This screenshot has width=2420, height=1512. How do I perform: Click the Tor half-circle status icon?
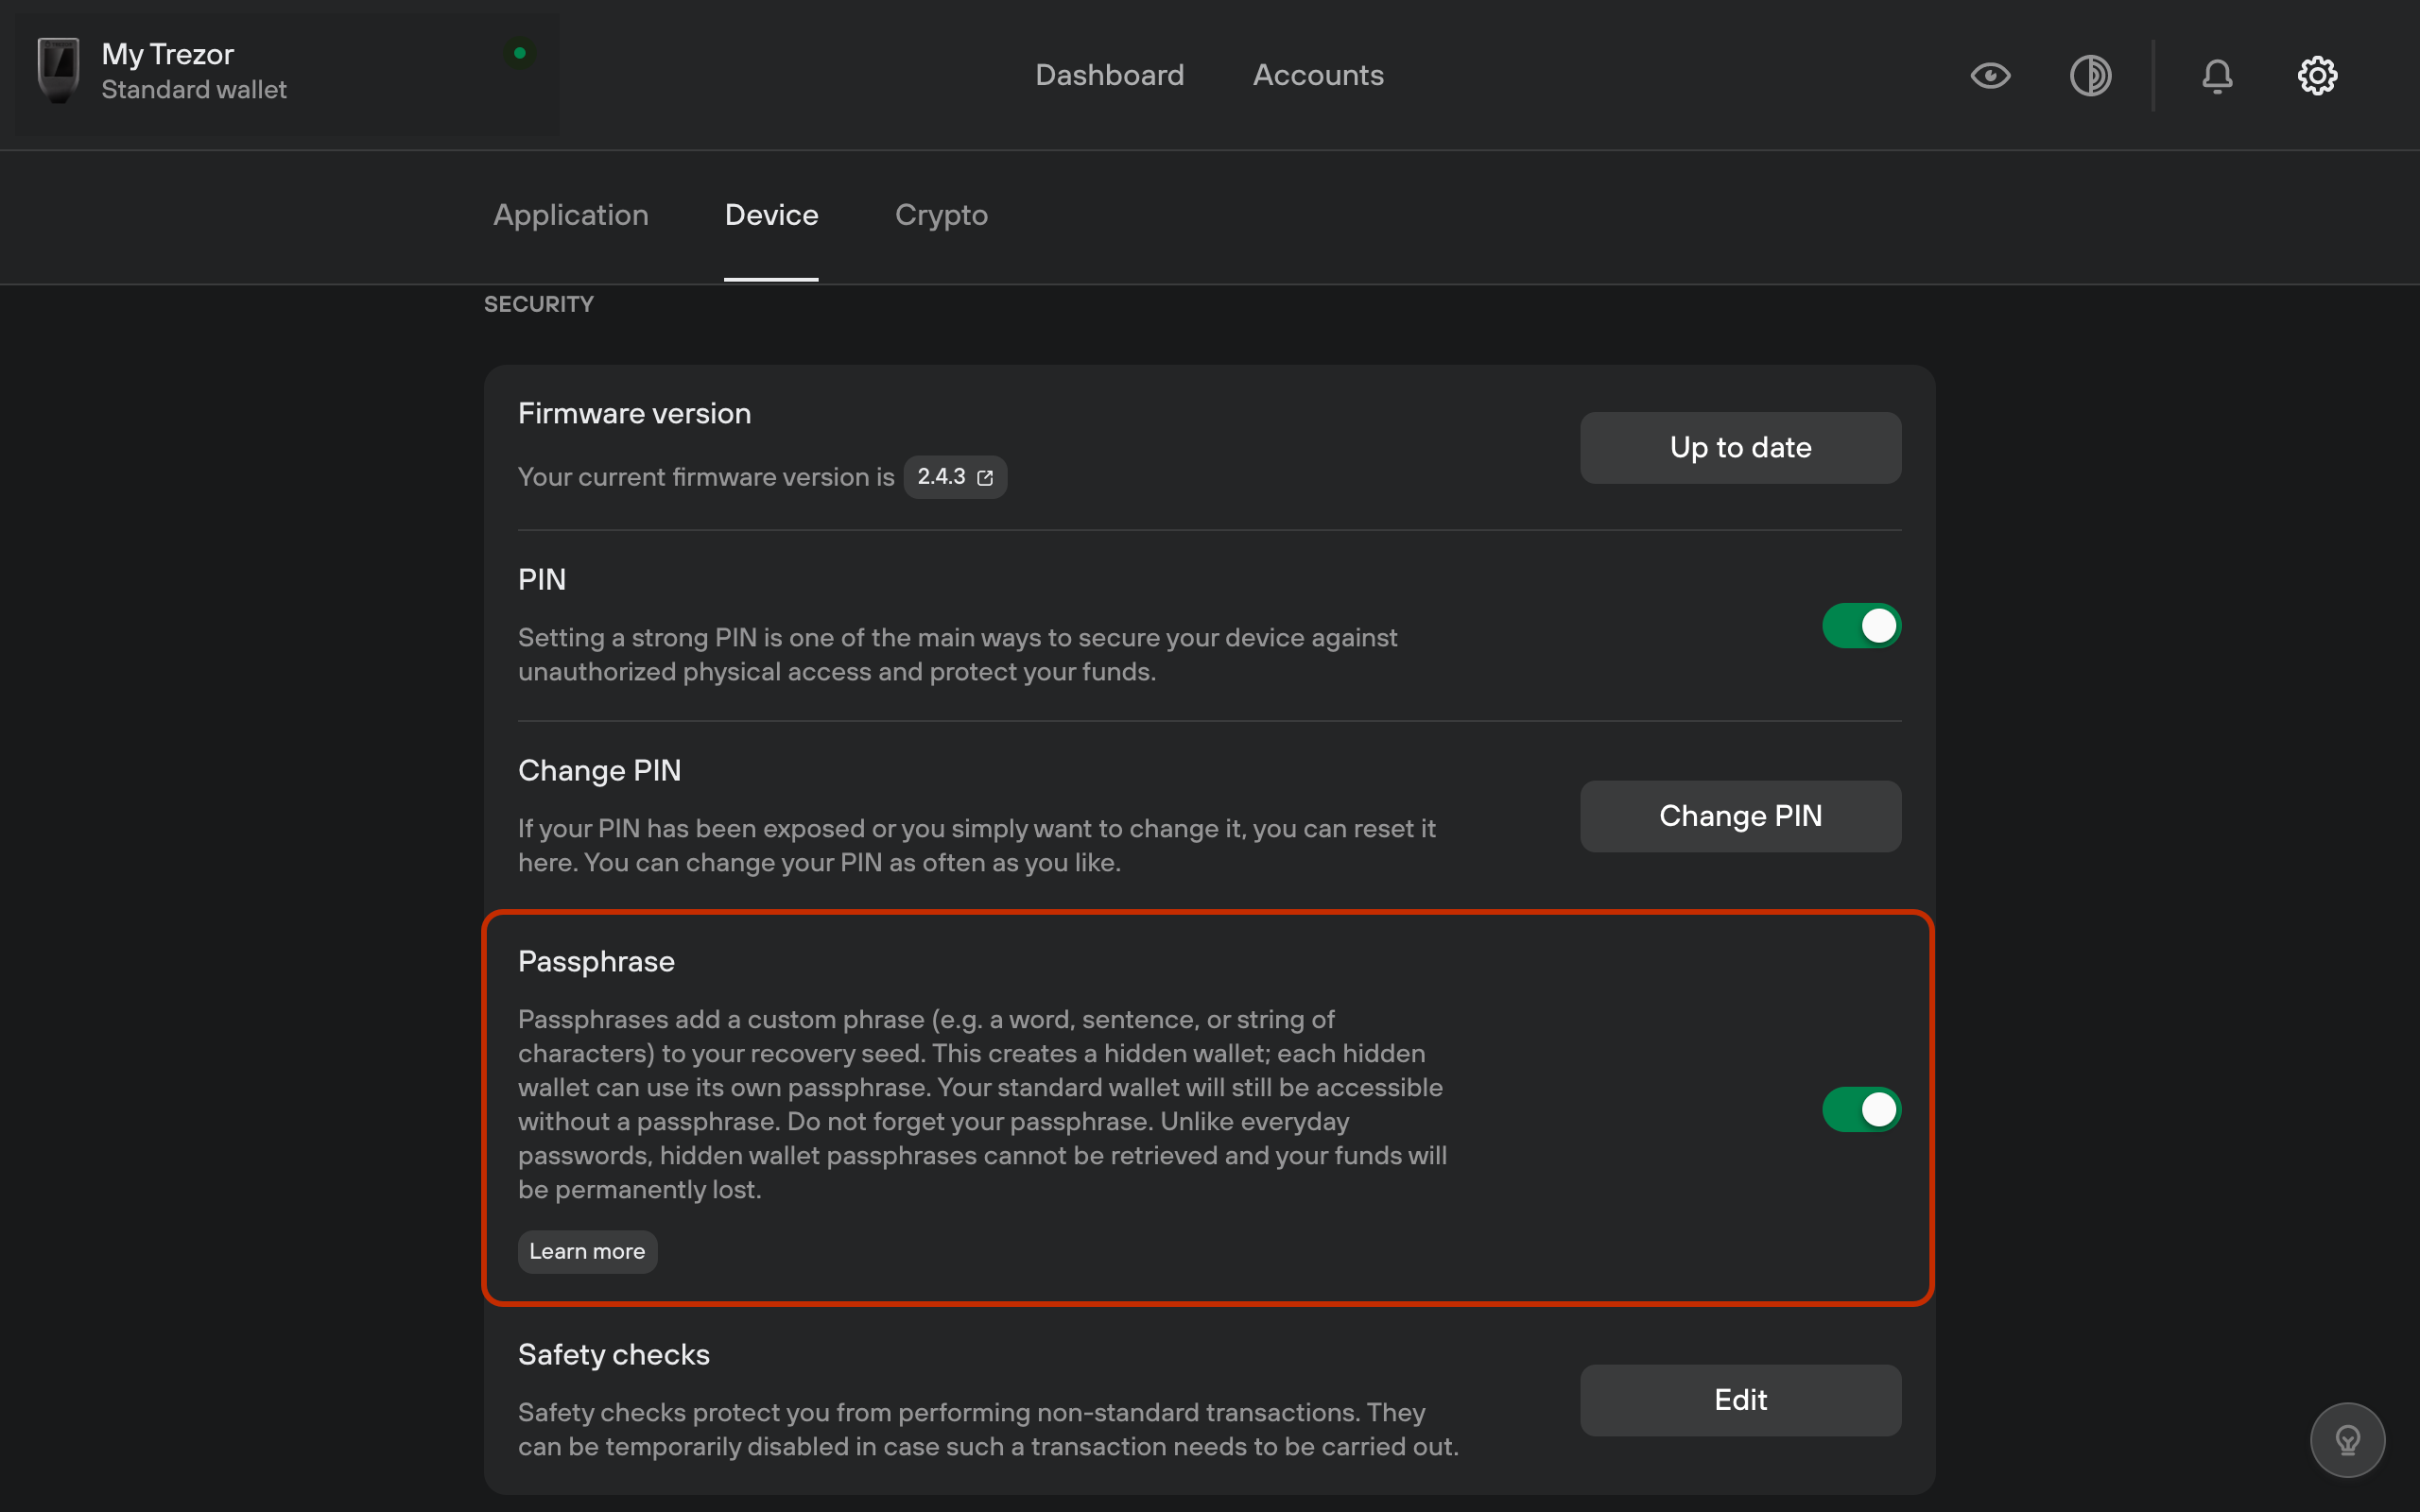[2090, 75]
